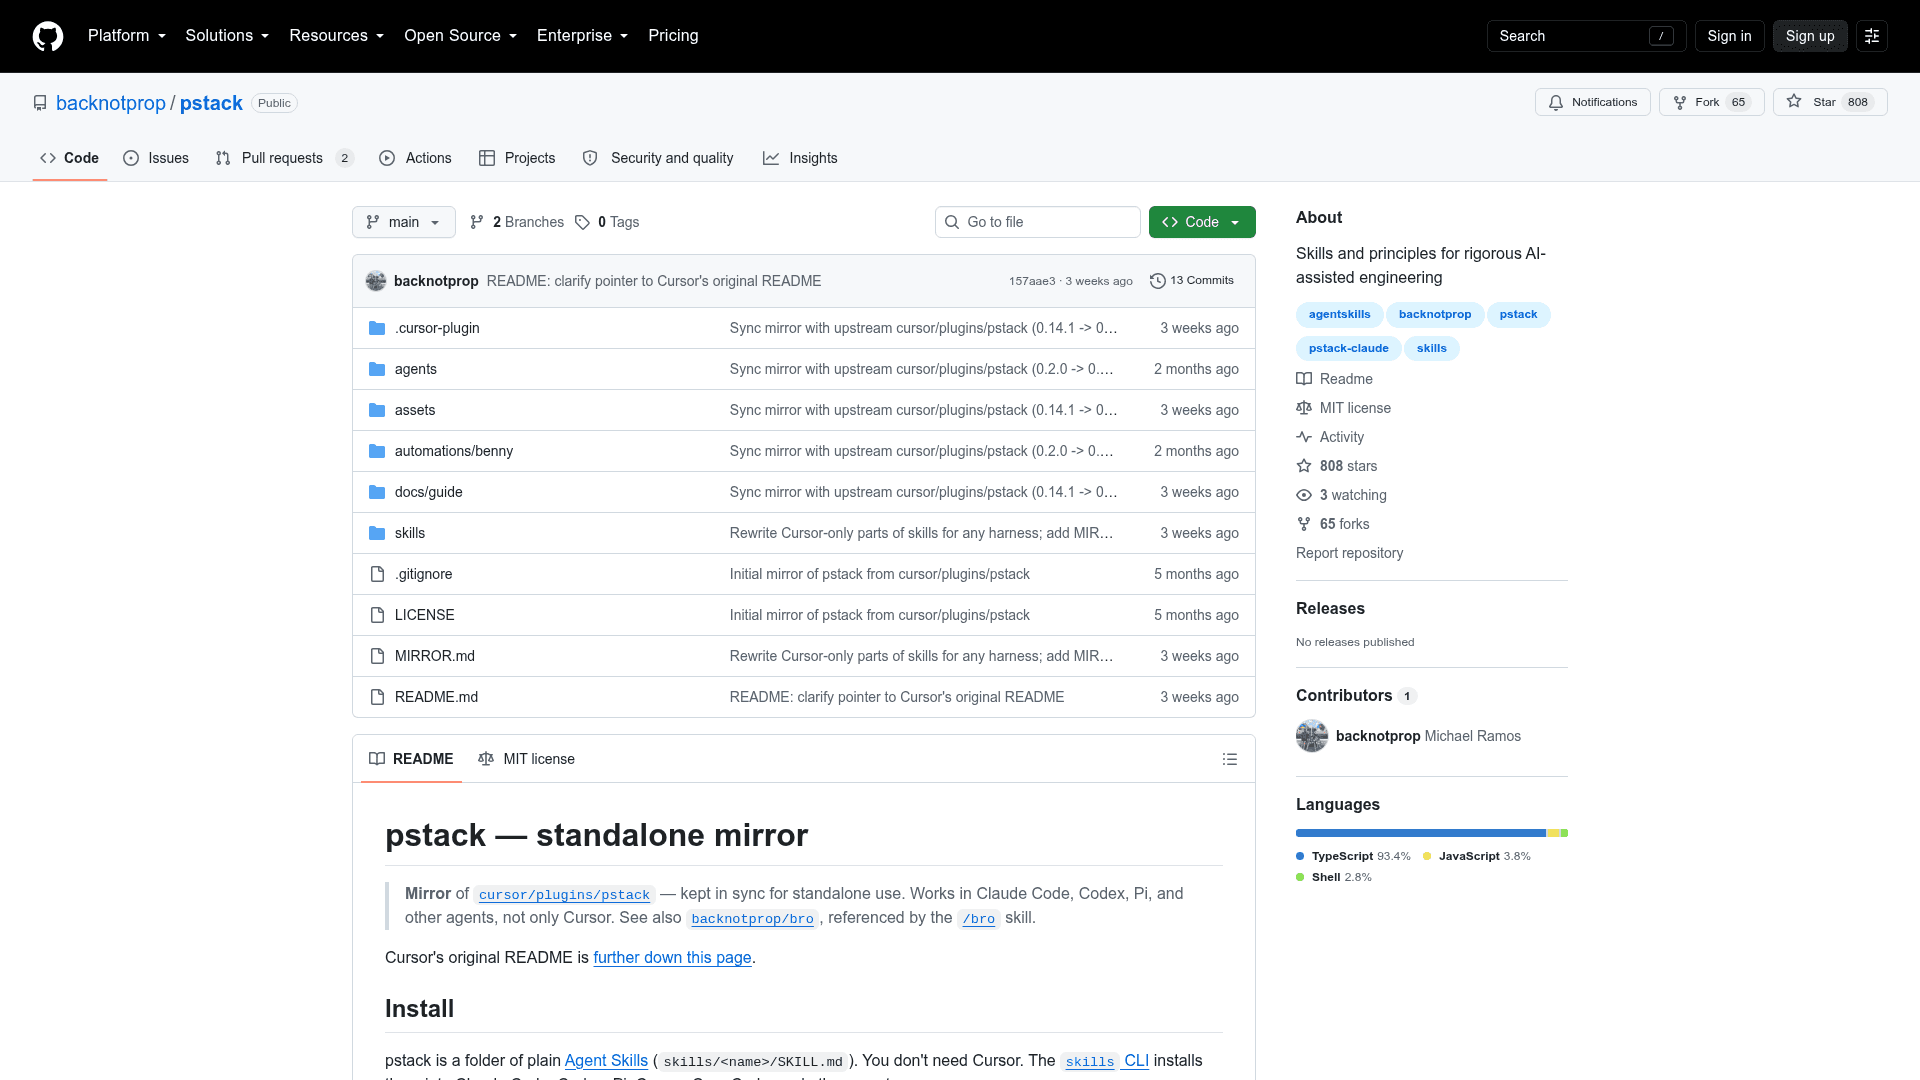Image resolution: width=1920 pixels, height=1080 pixels.
Task: Open the skills folder
Action: [410, 533]
